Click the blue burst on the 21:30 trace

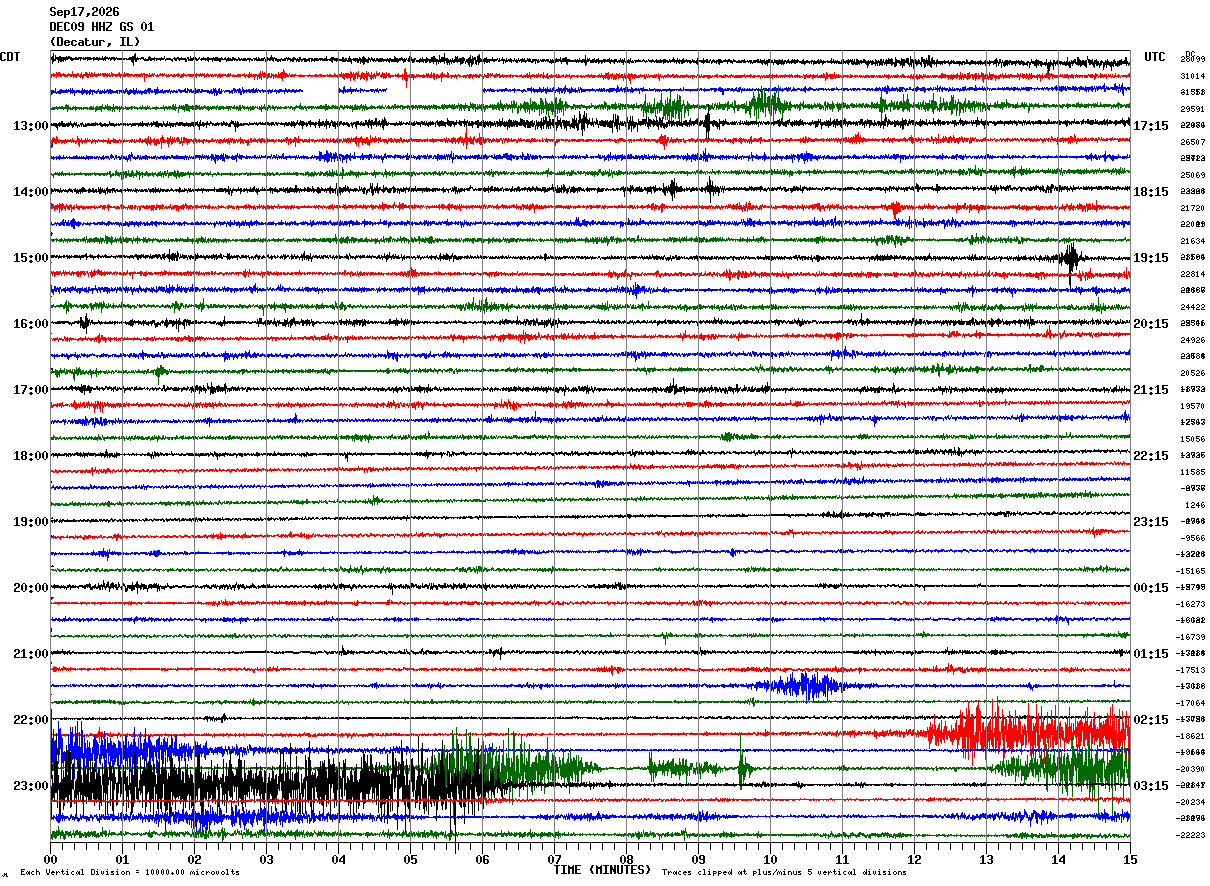point(798,685)
